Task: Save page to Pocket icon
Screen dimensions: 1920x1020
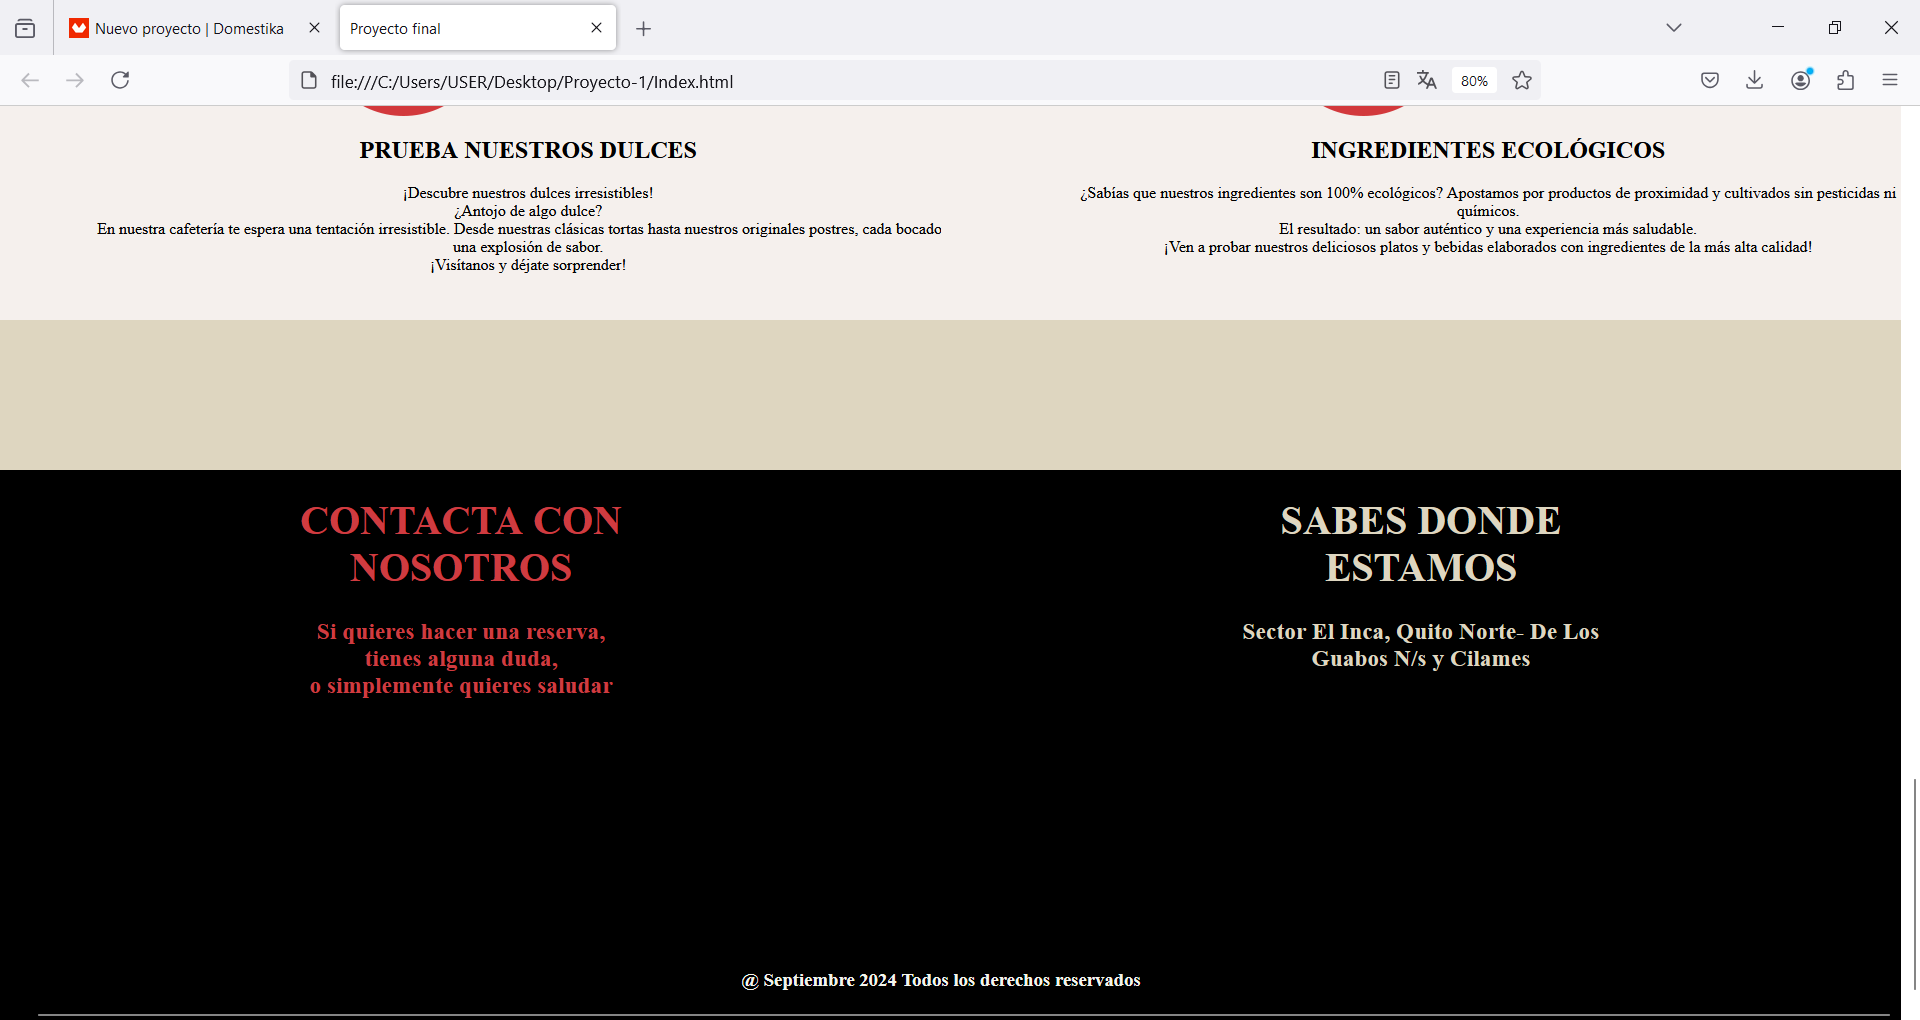Action: (x=1710, y=80)
